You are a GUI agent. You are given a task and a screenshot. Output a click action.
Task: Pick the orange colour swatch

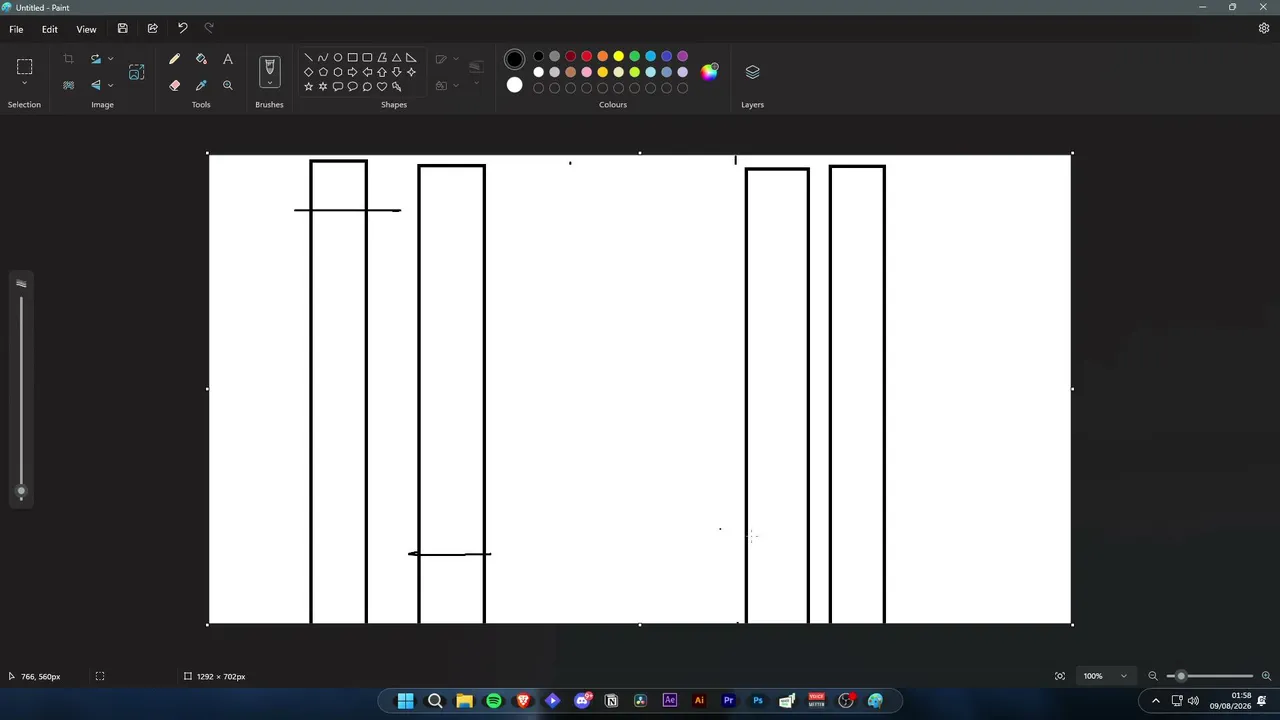point(602,56)
